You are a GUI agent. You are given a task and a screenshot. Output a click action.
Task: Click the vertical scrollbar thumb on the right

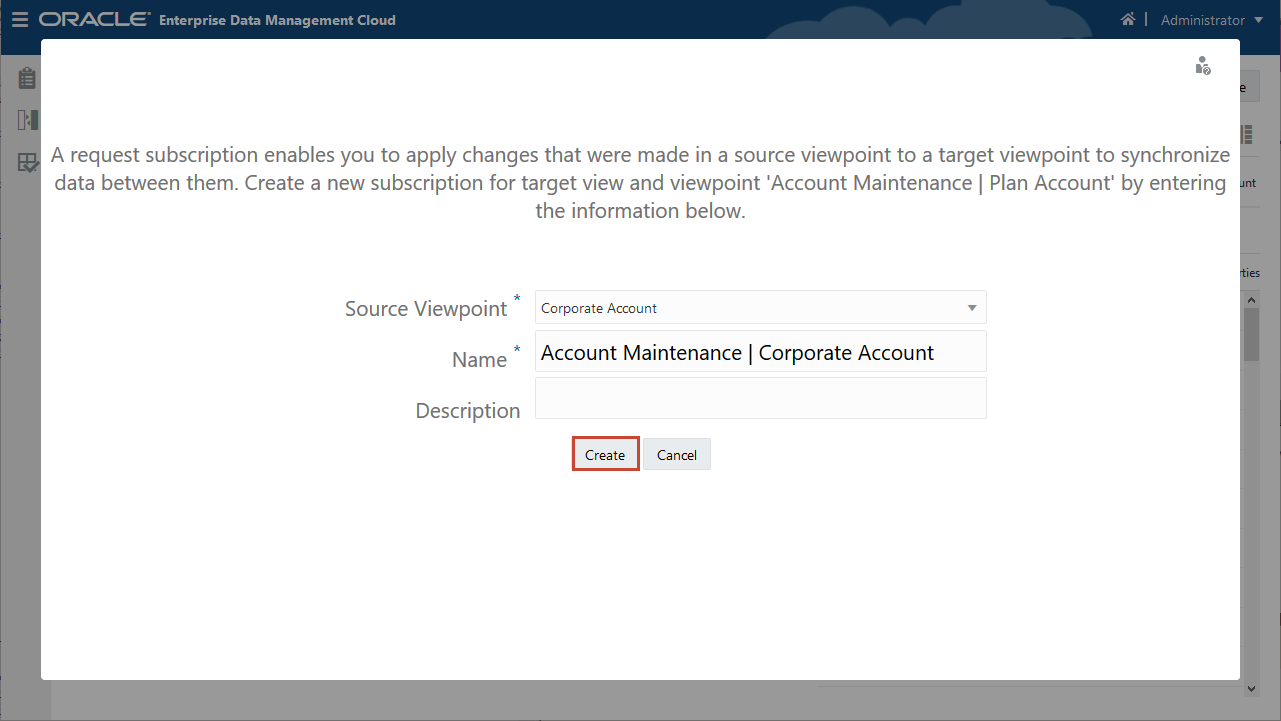[1251, 333]
